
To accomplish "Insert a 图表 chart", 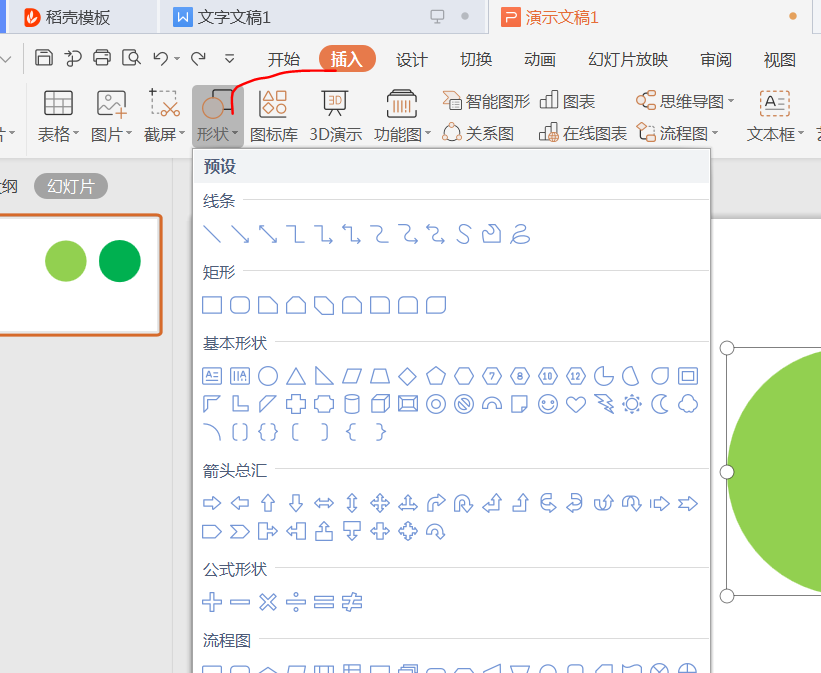I will coord(567,101).
